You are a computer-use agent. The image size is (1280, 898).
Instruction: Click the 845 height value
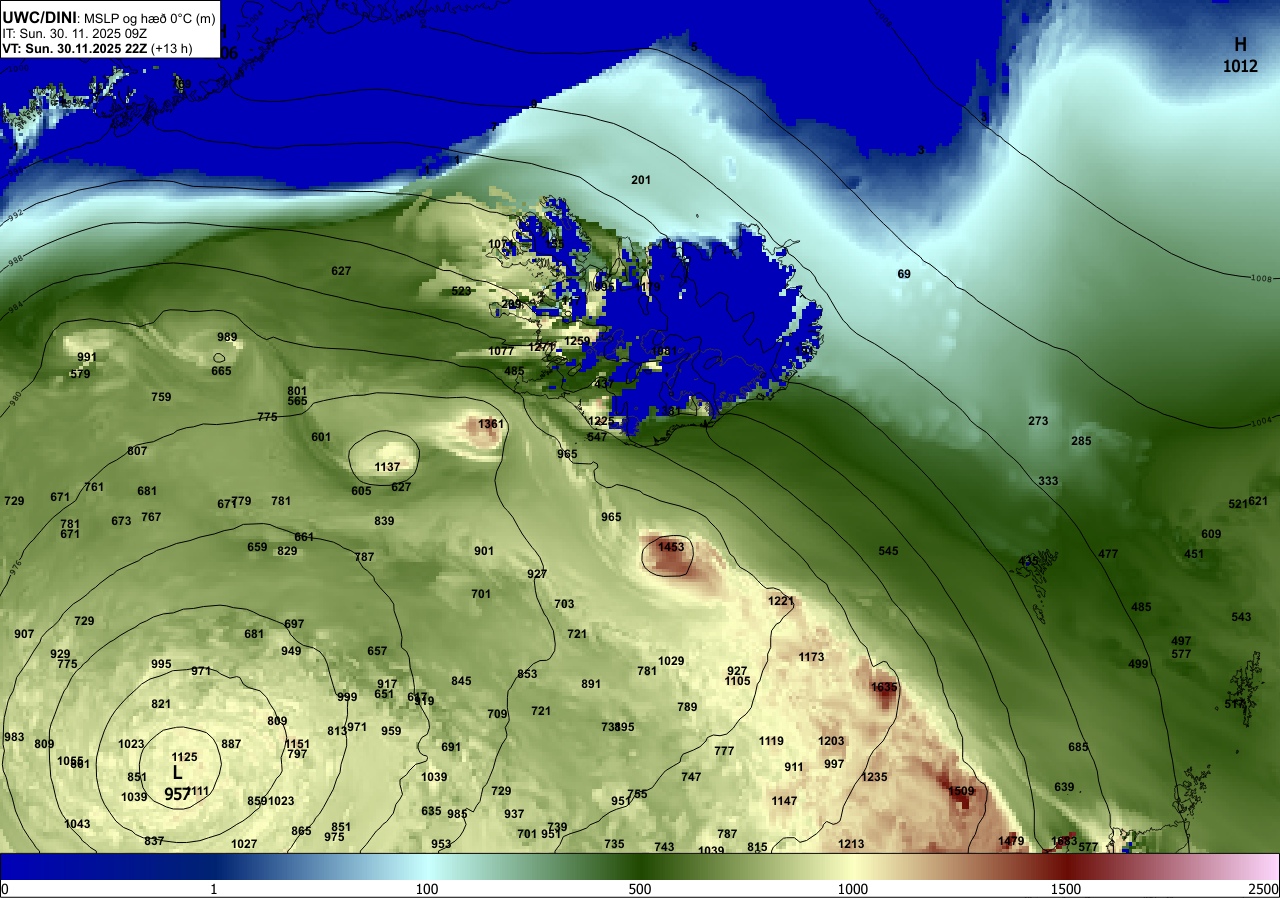(x=461, y=681)
